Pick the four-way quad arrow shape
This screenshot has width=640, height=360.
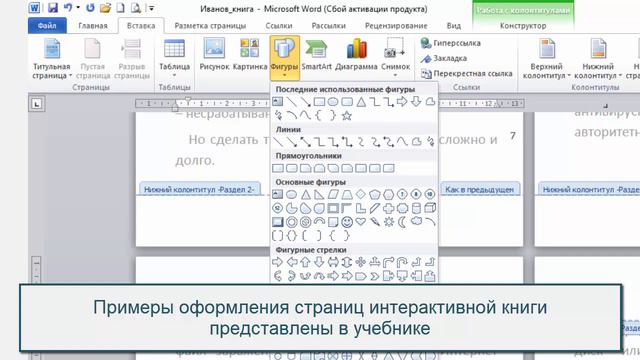(360, 262)
